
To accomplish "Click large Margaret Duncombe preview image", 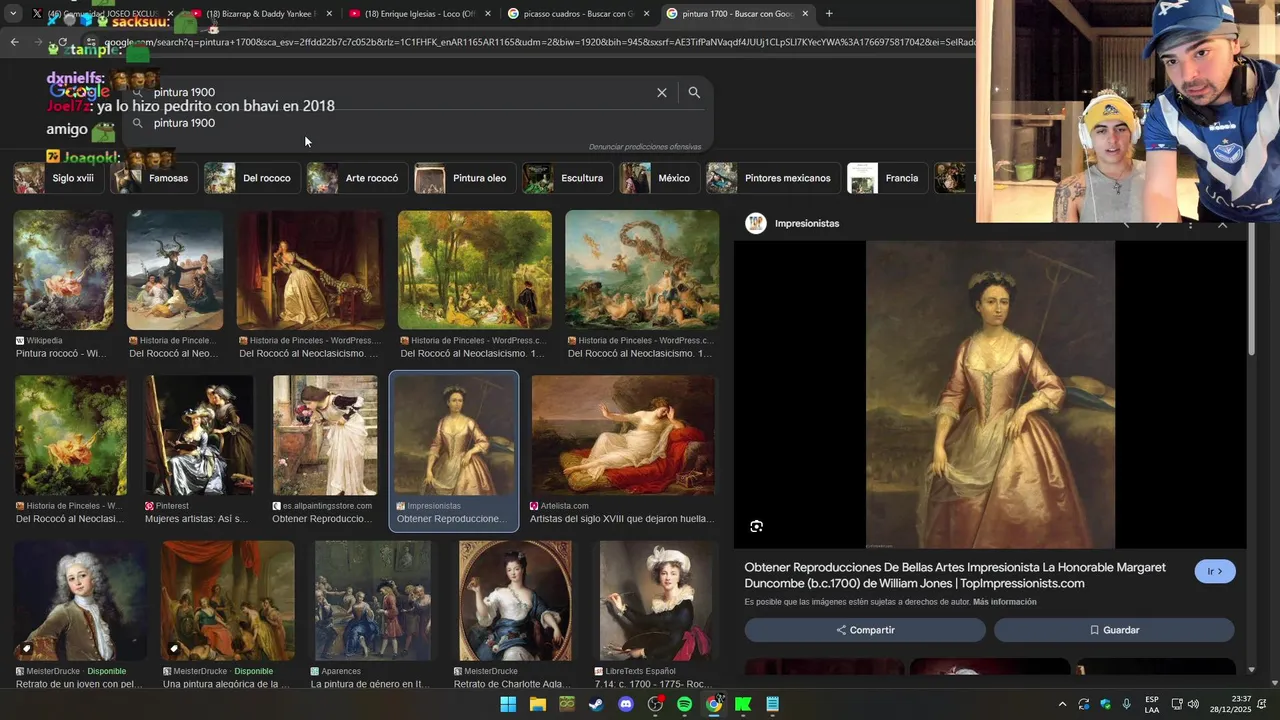I will point(990,394).
